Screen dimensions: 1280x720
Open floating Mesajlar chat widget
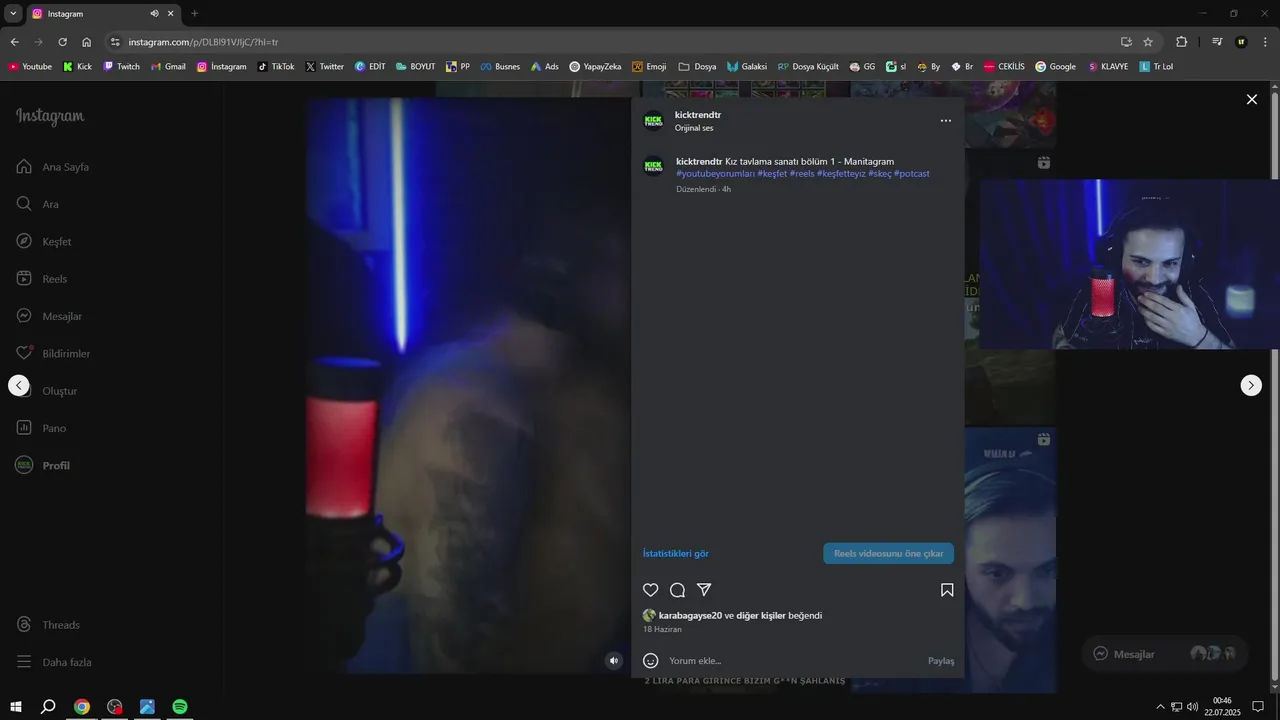[1165, 654]
